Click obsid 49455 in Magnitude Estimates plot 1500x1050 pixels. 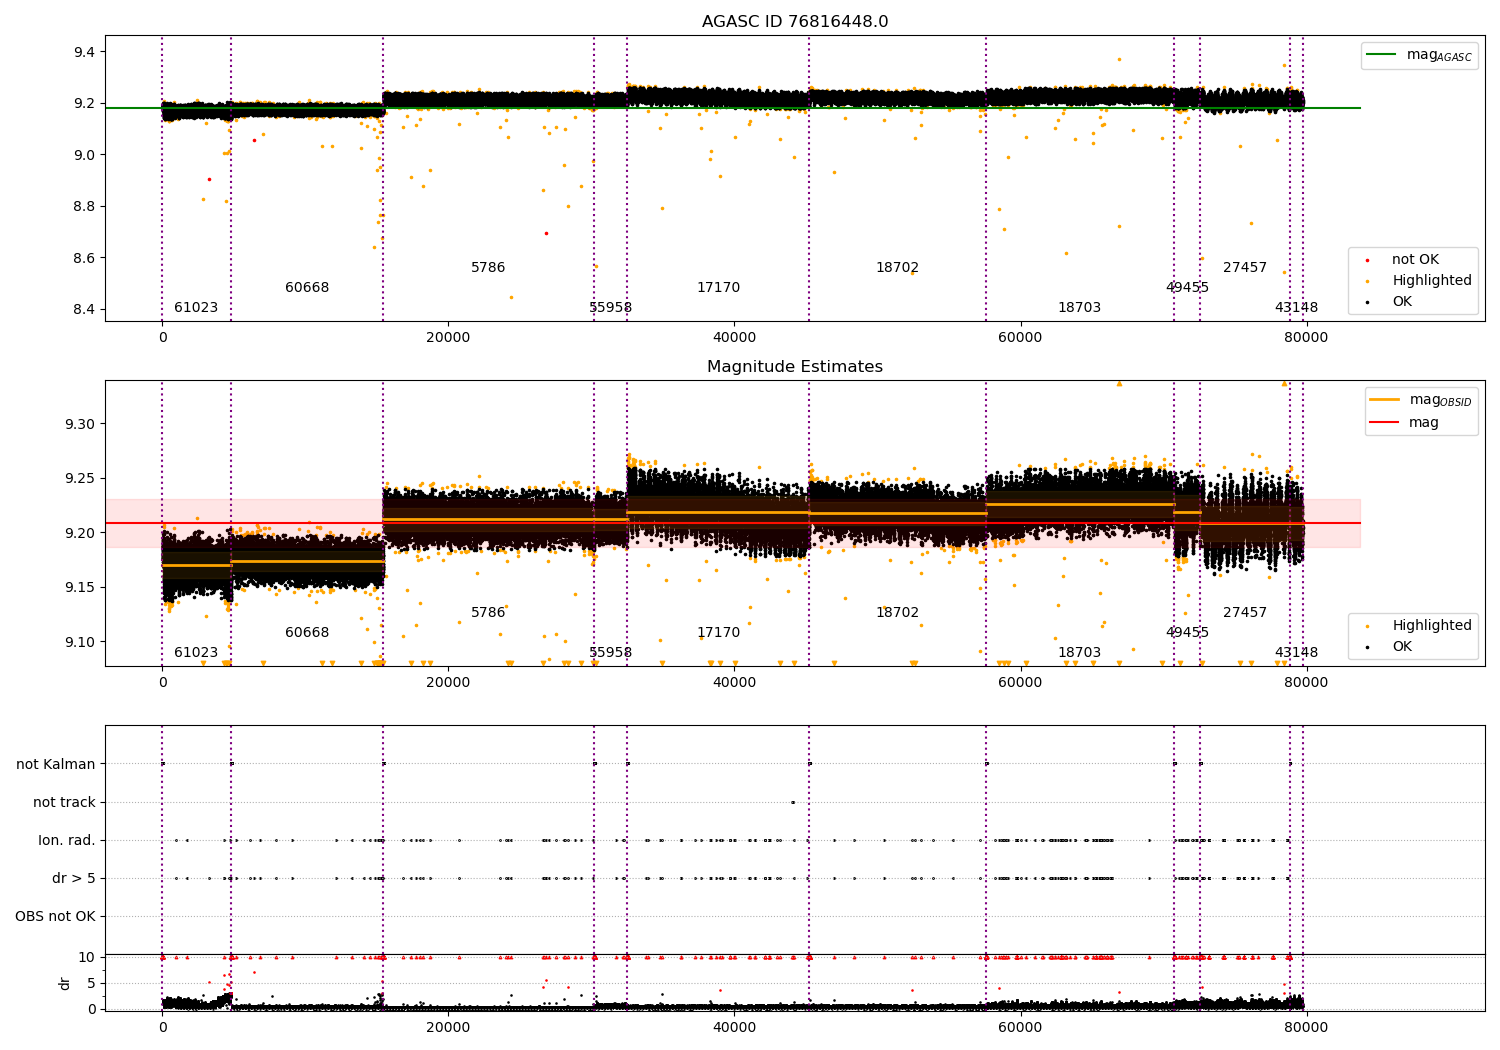pyautogui.click(x=1187, y=633)
